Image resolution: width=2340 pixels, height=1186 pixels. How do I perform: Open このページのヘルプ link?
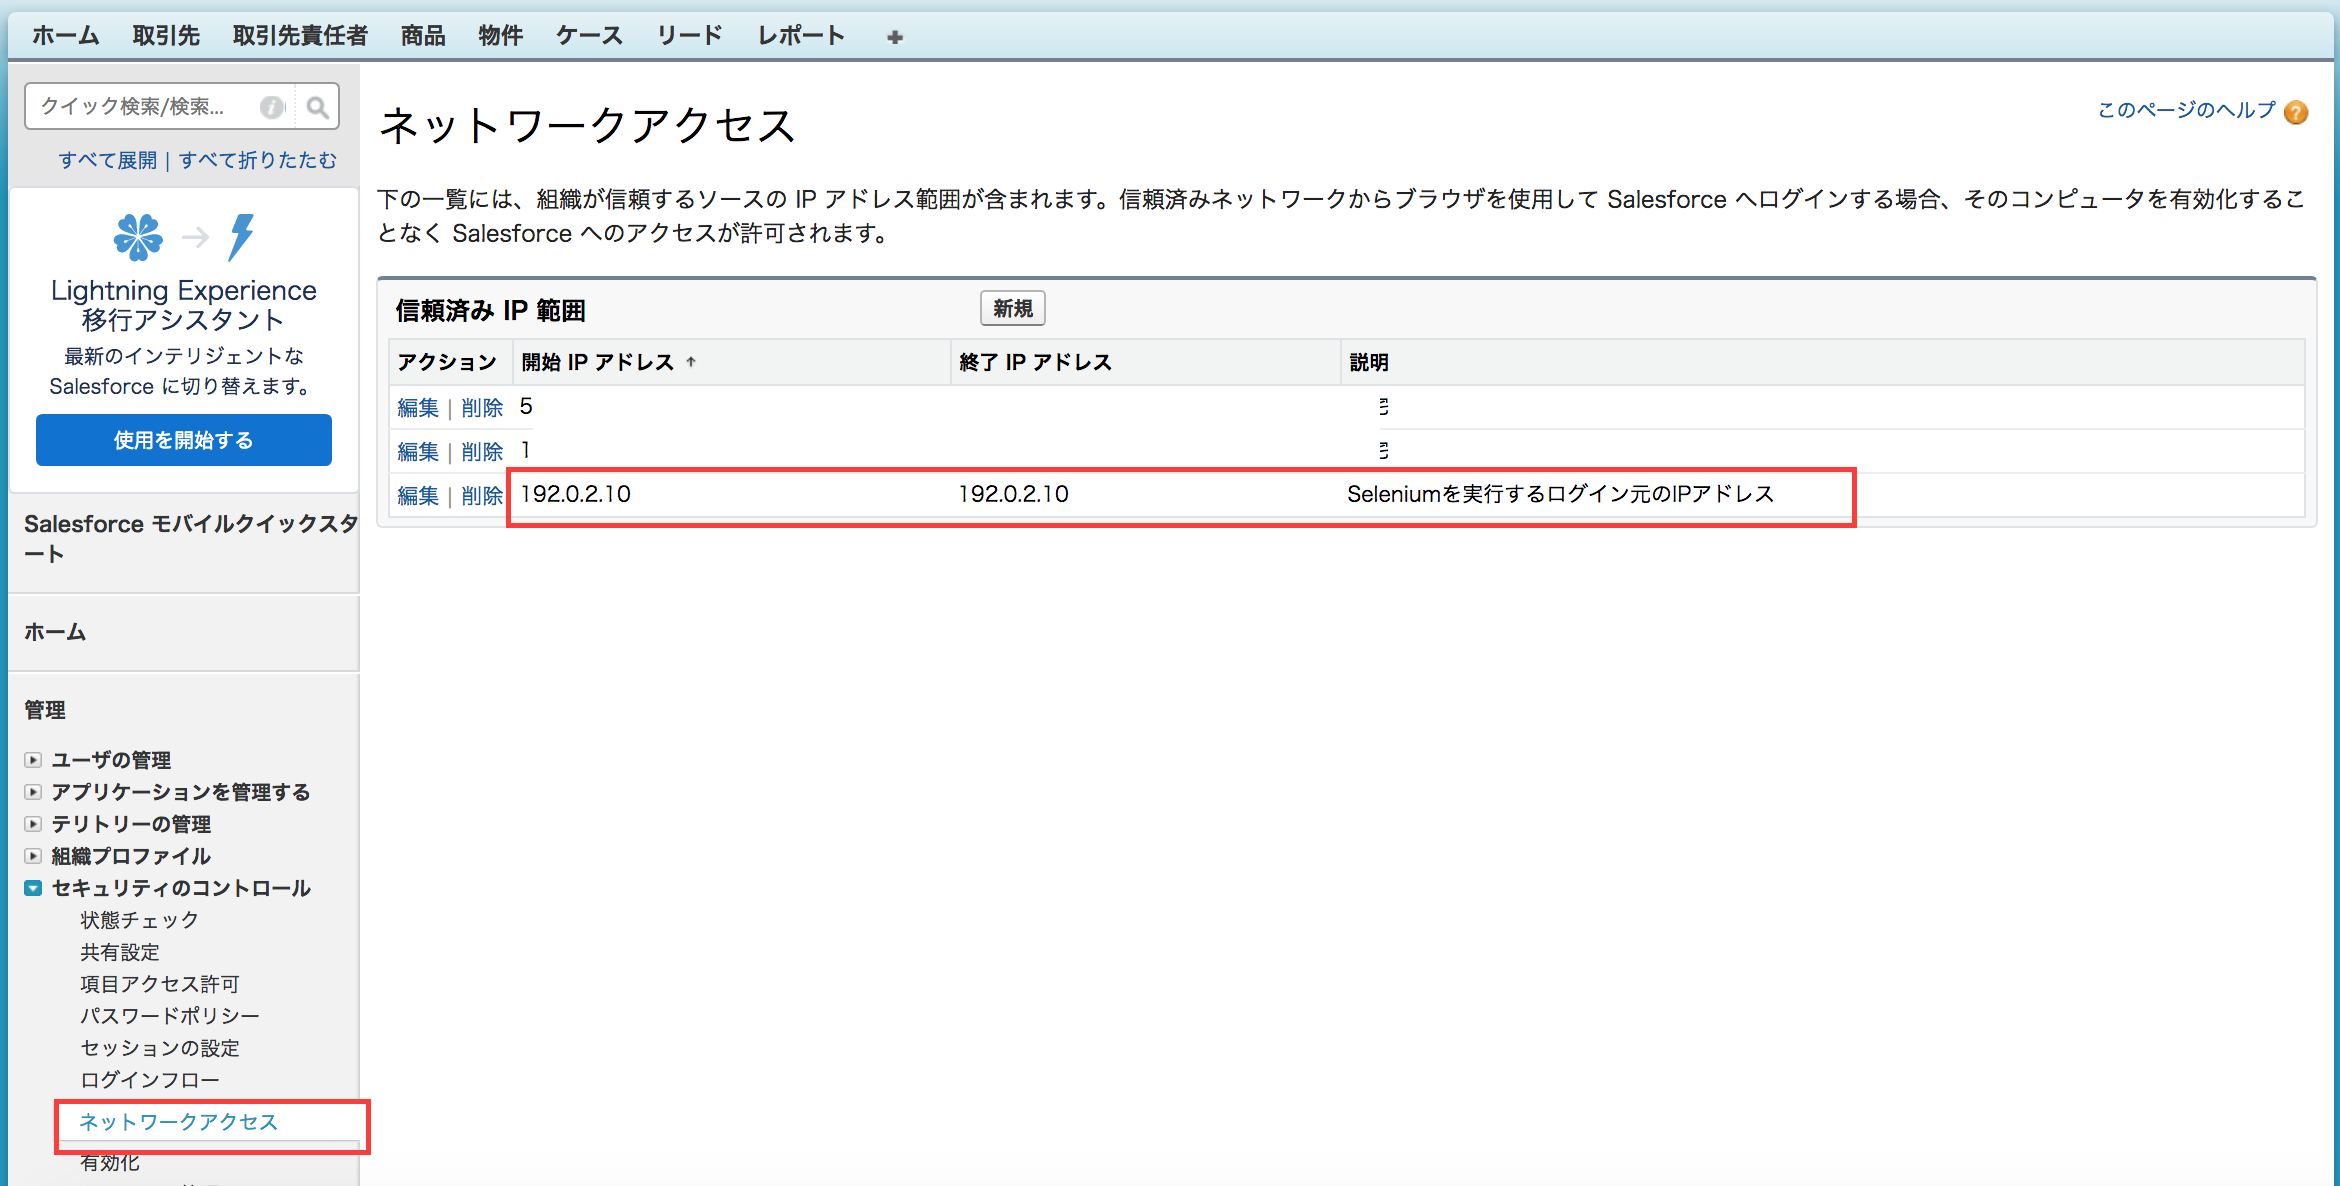pos(2186,110)
